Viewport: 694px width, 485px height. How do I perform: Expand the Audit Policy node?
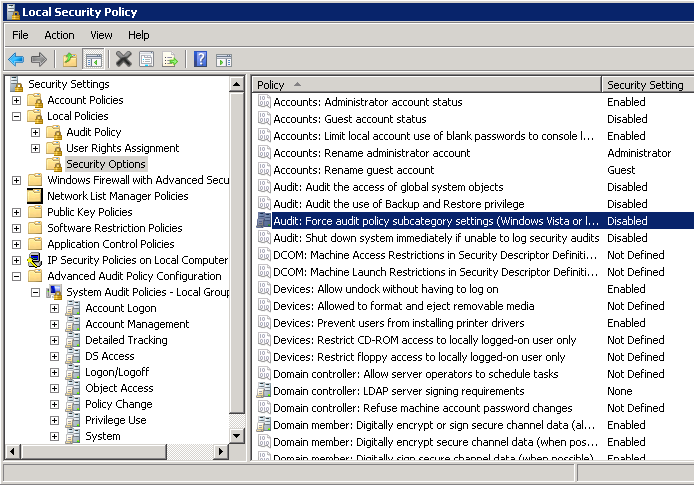35,132
